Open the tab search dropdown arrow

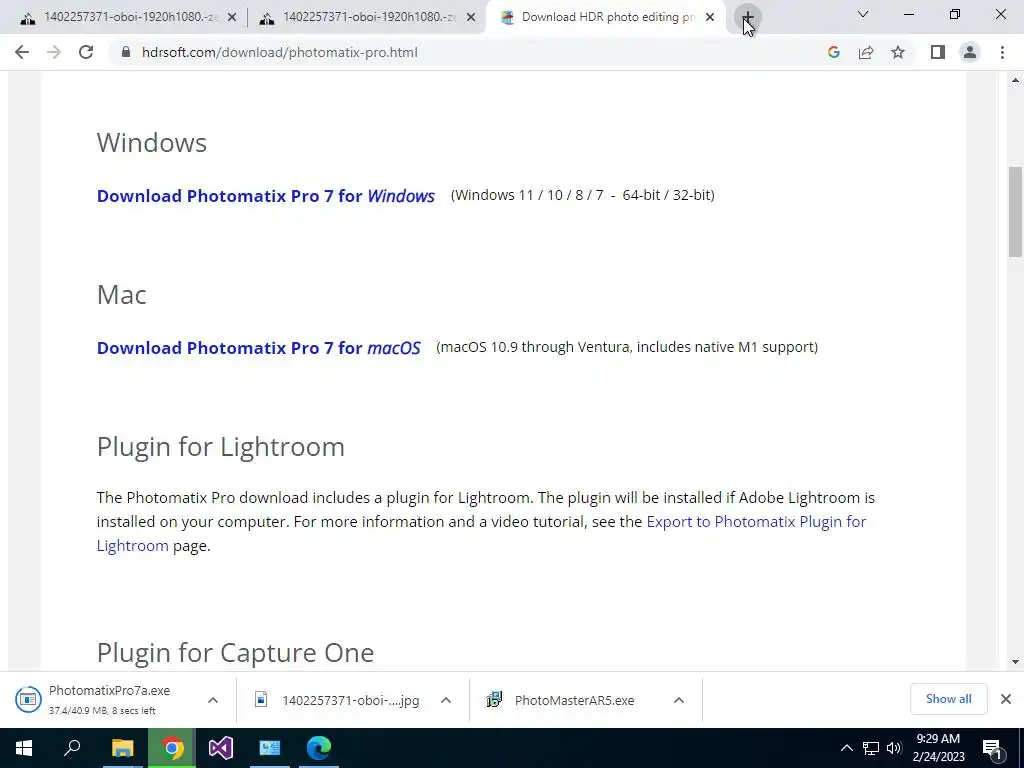(x=863, y=14)
